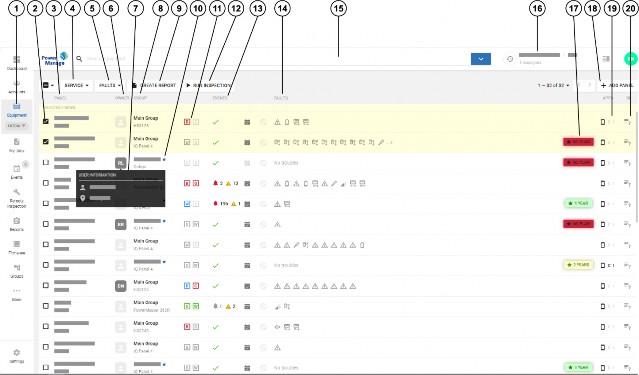Open the group dropdown arrow in the RL row
The height and width of the screenshot is (375, 639).
[x=165, y=159]
